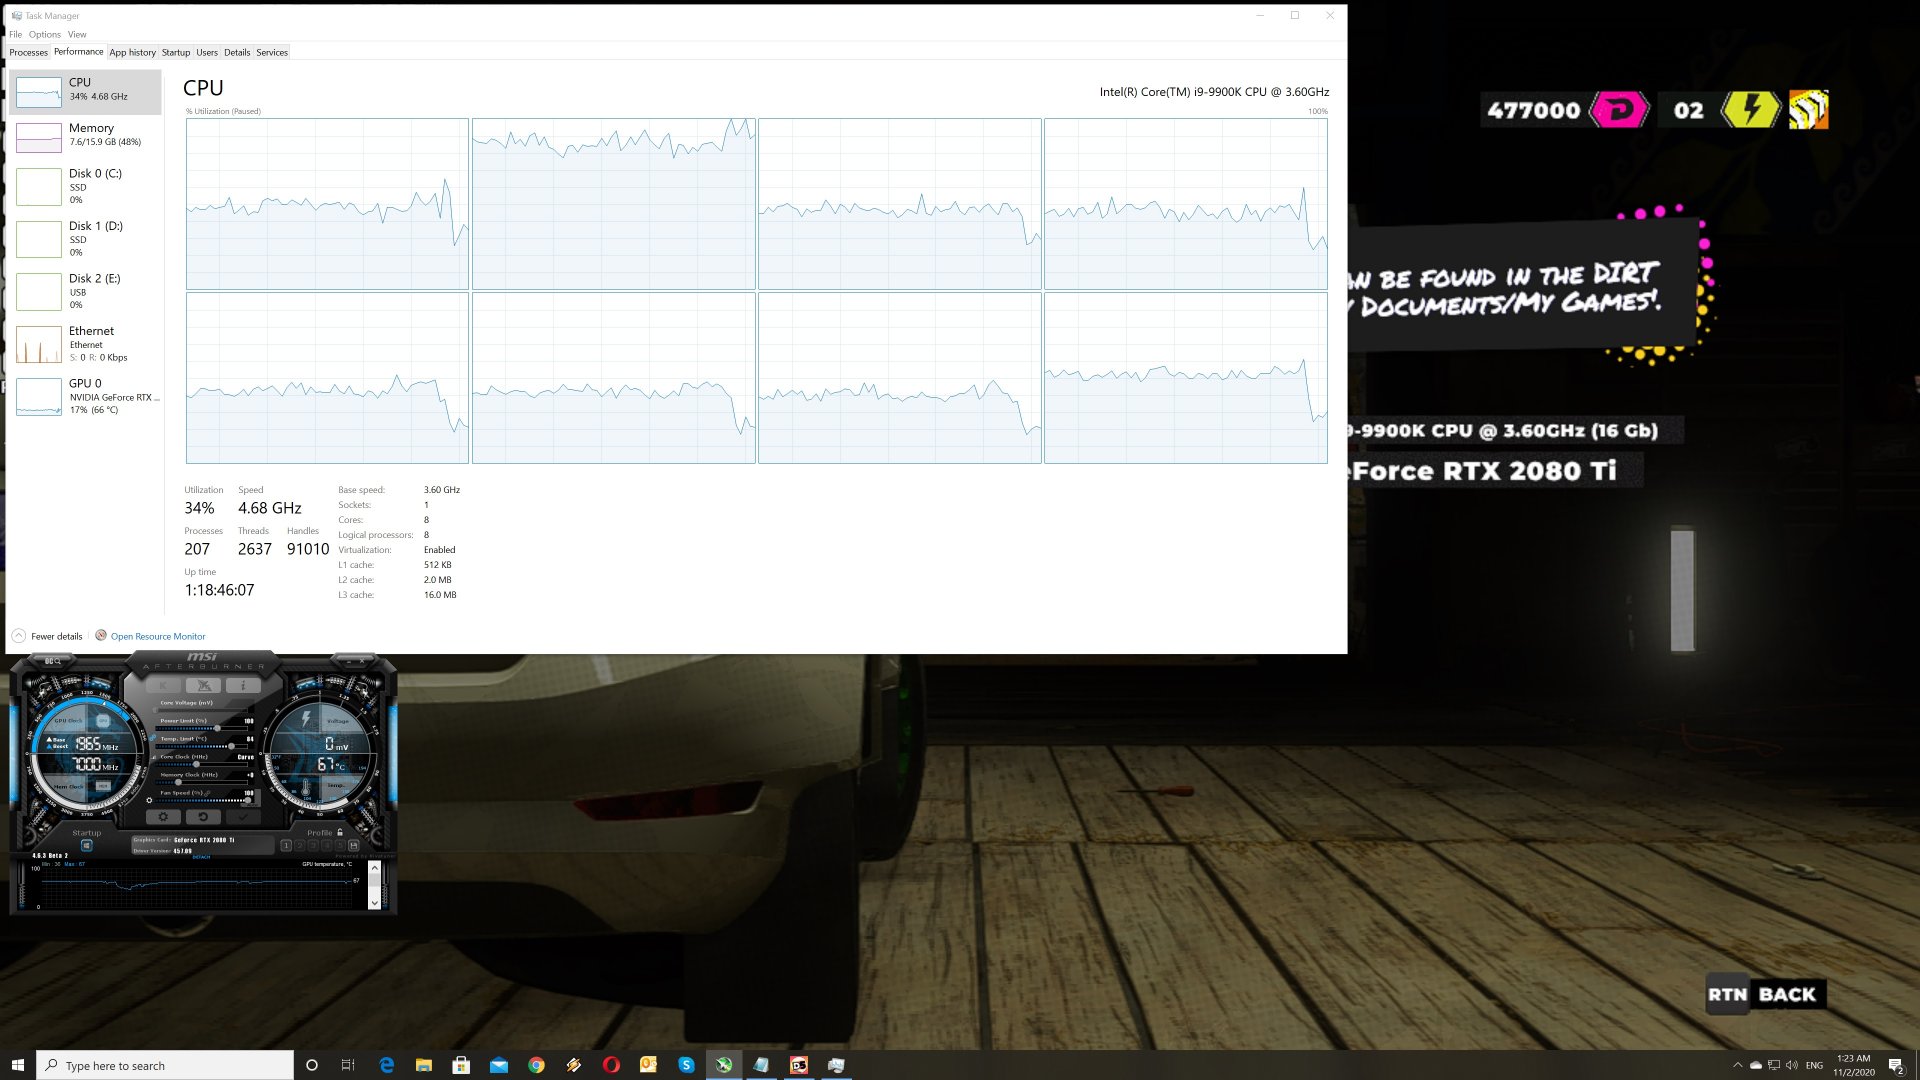Click Afterburner reset-to-defaults arrow button
This screenshot has width=1920, height=1080.
click(203, 817)
